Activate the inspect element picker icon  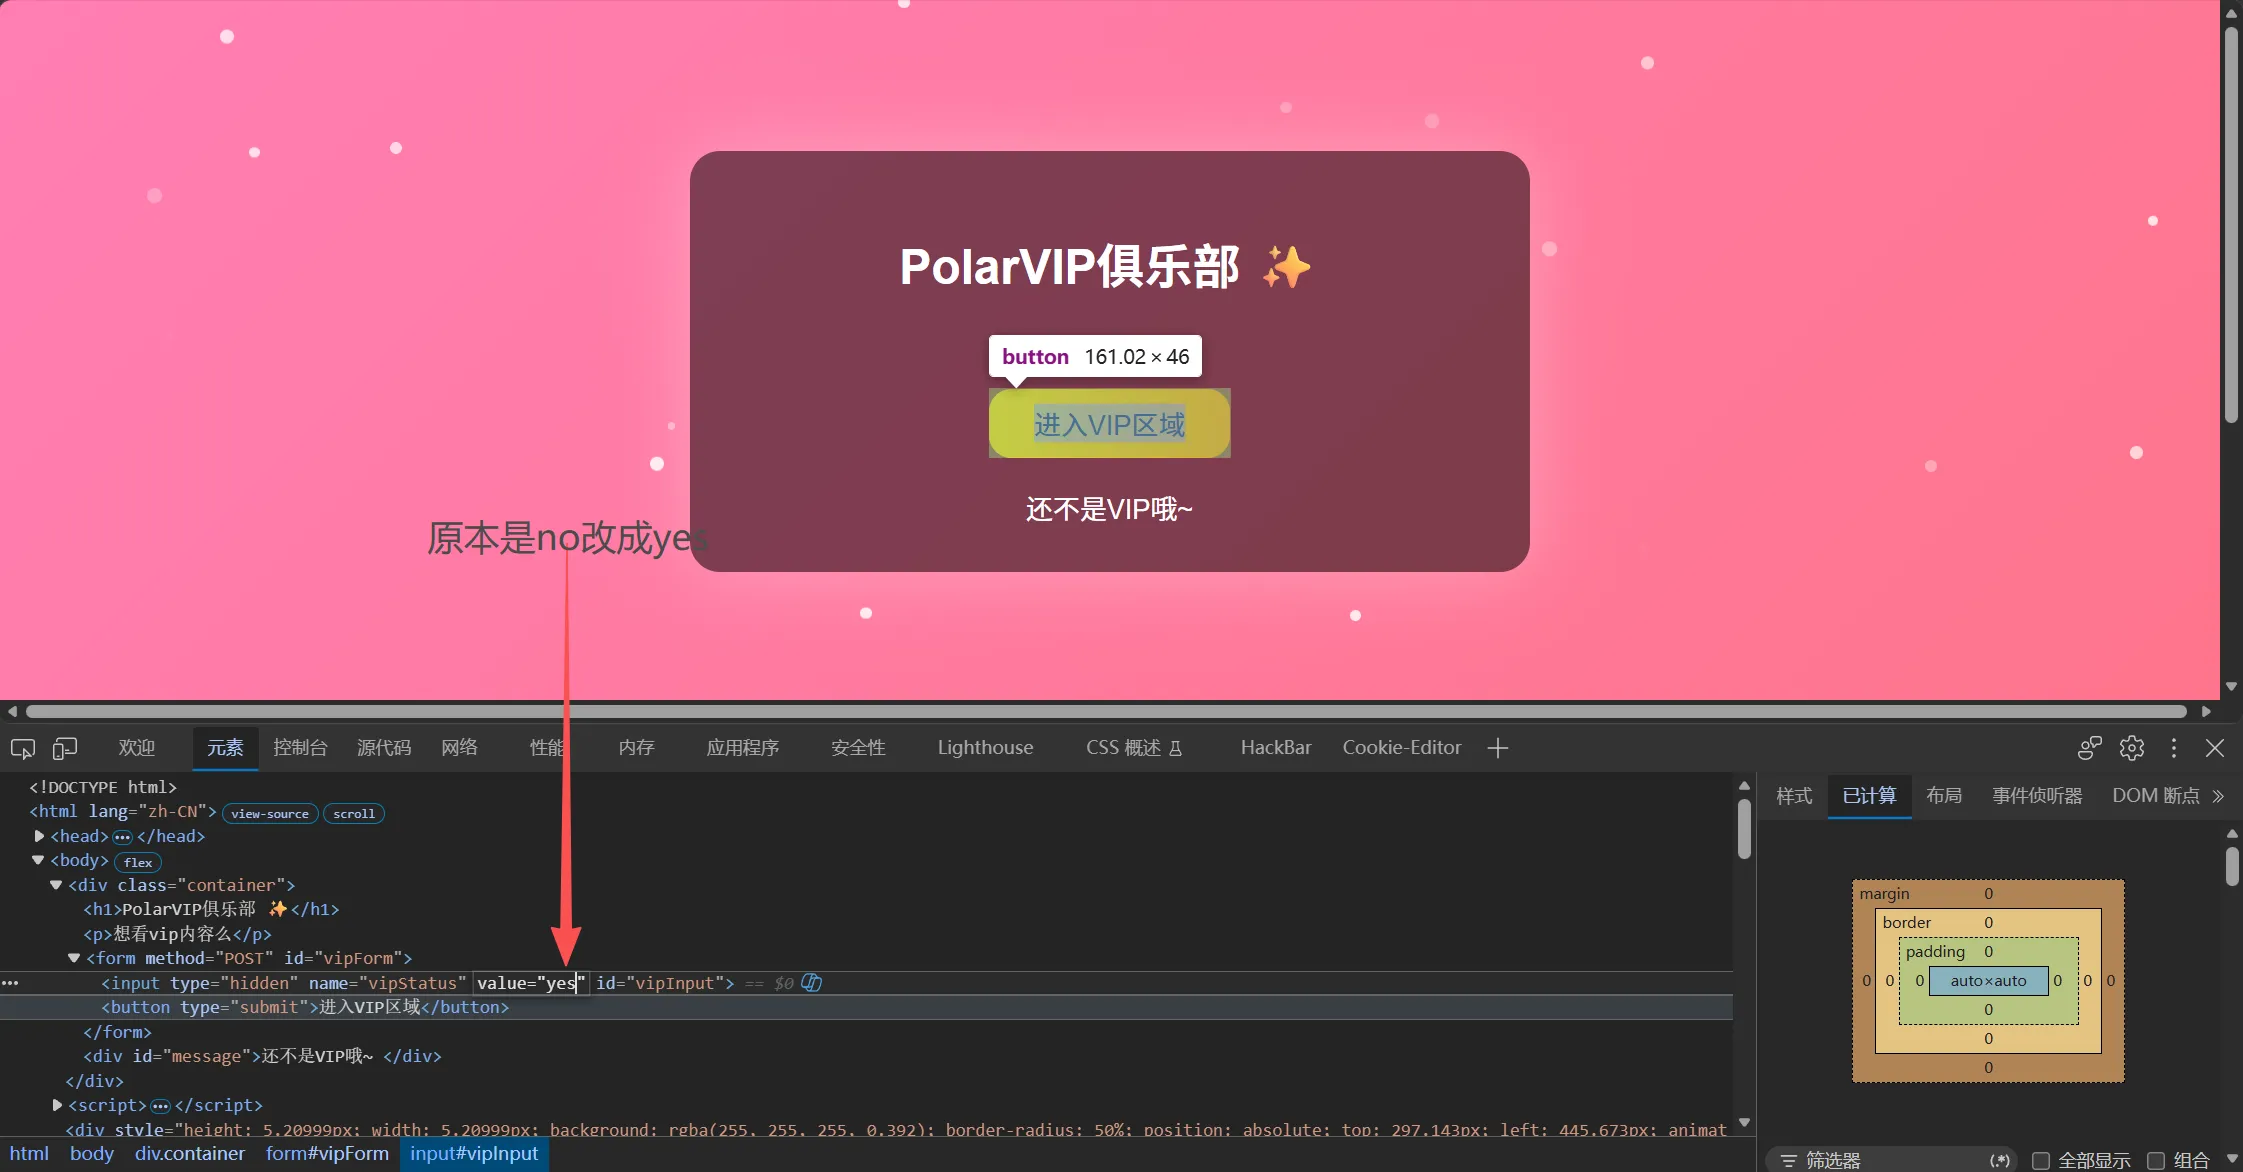coord(23,748)
